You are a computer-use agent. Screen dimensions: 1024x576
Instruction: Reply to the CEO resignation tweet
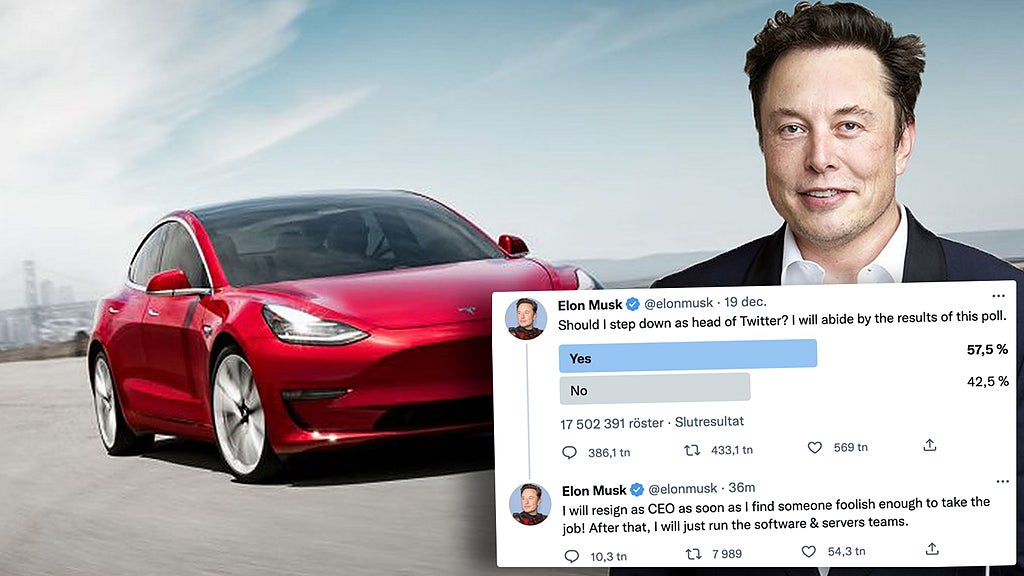[x=571, y=556]
